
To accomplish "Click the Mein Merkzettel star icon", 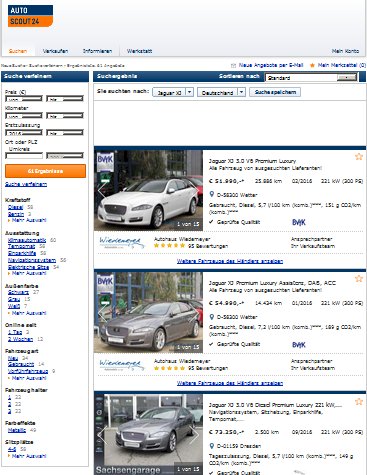I will pyautogui.click(x=312, y=65).
